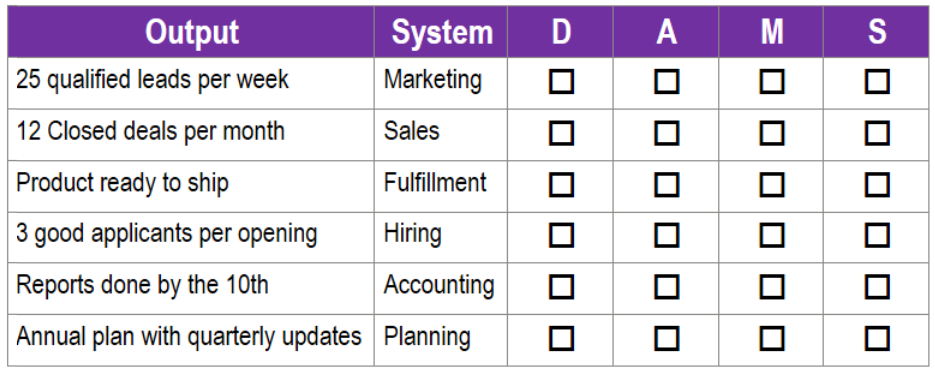
Task: Click the S column header
Action: 876,32
